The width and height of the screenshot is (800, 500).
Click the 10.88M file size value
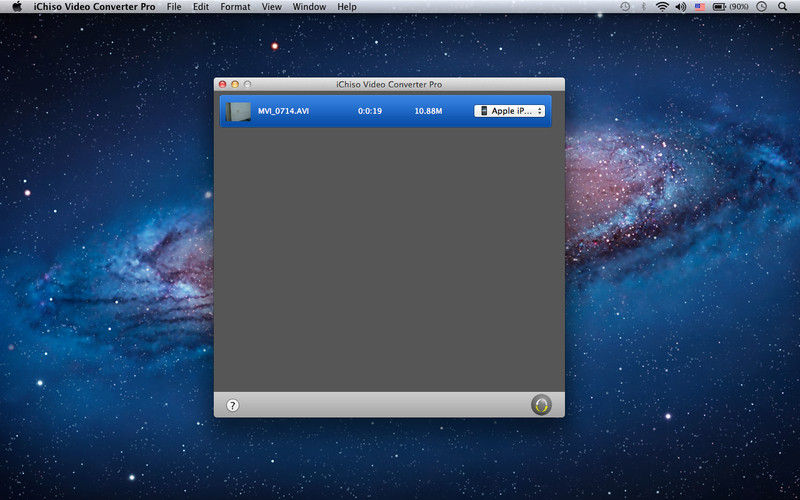point(428,111)
